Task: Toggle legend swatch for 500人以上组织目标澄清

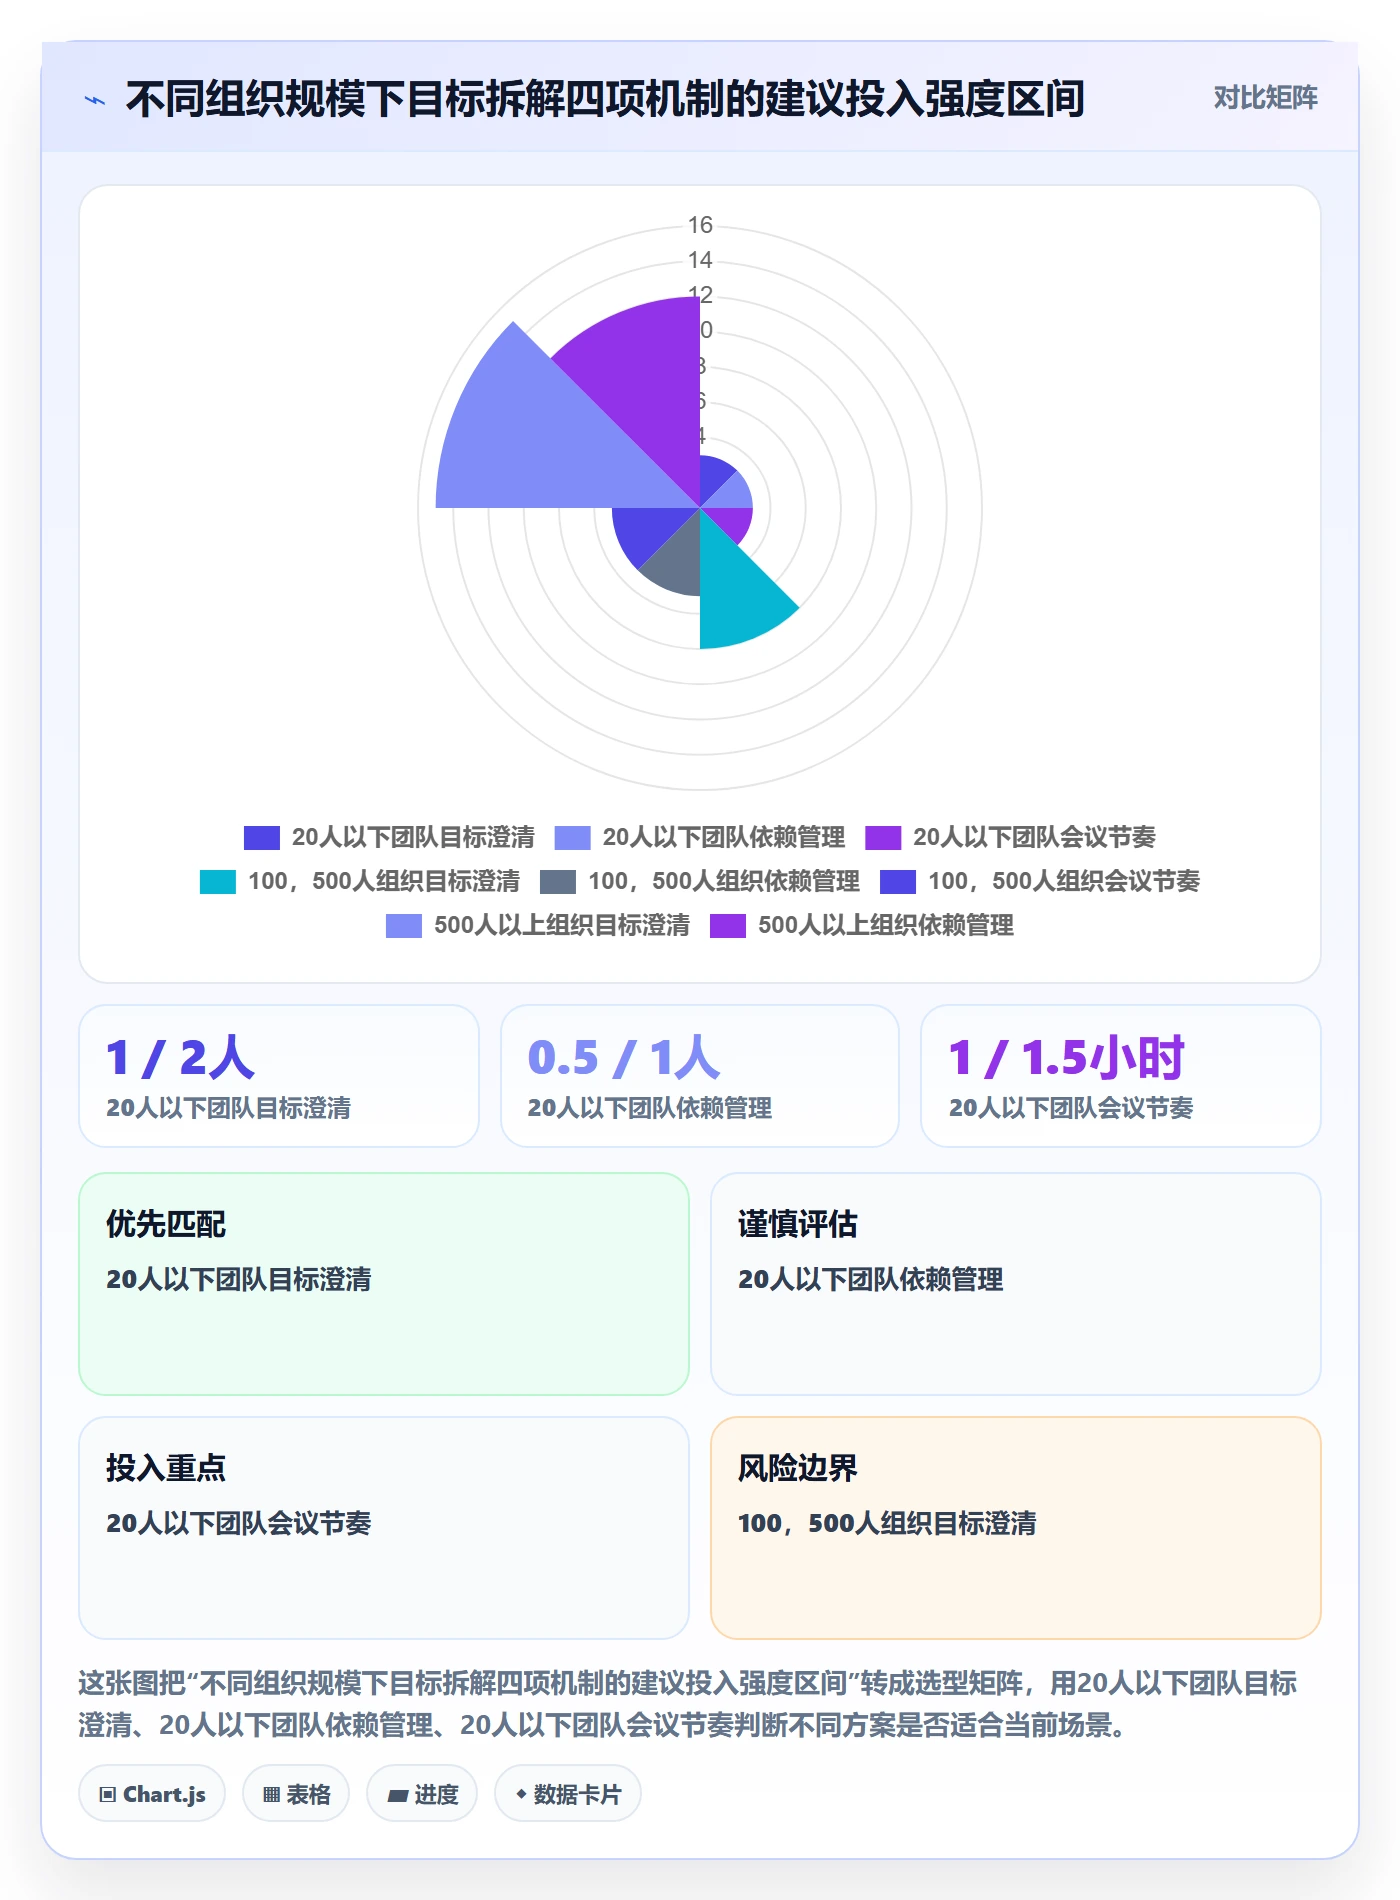Action: tap(404, 925)
